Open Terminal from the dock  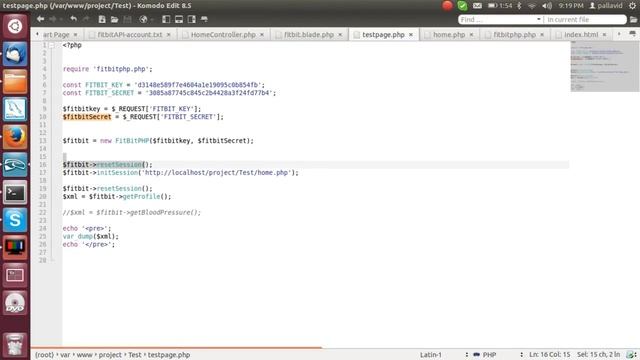point(15,192)
